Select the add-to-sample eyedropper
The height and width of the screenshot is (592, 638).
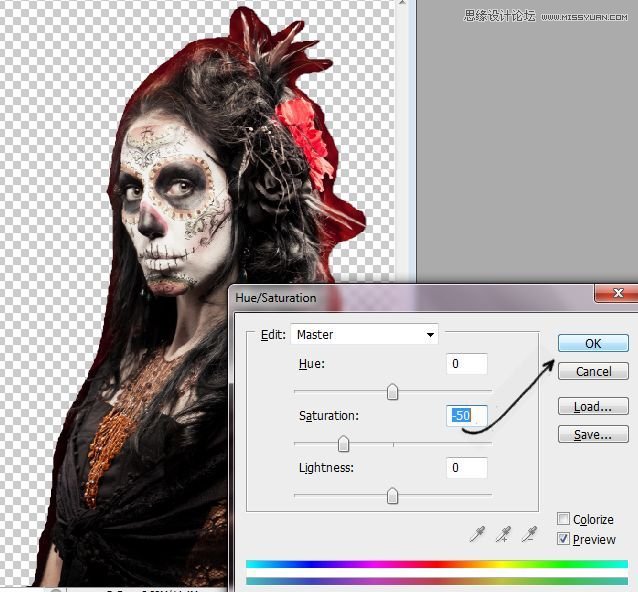[x=503, y=534]
